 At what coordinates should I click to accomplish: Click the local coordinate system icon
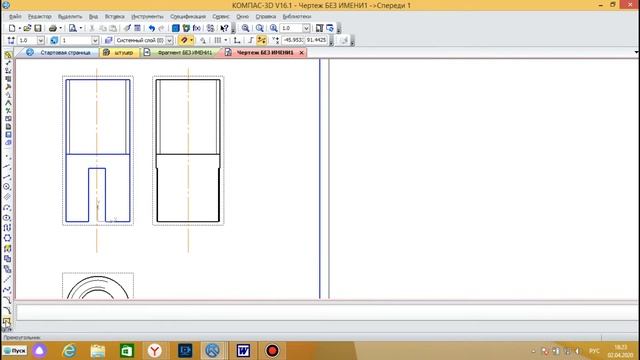[236, 40]
